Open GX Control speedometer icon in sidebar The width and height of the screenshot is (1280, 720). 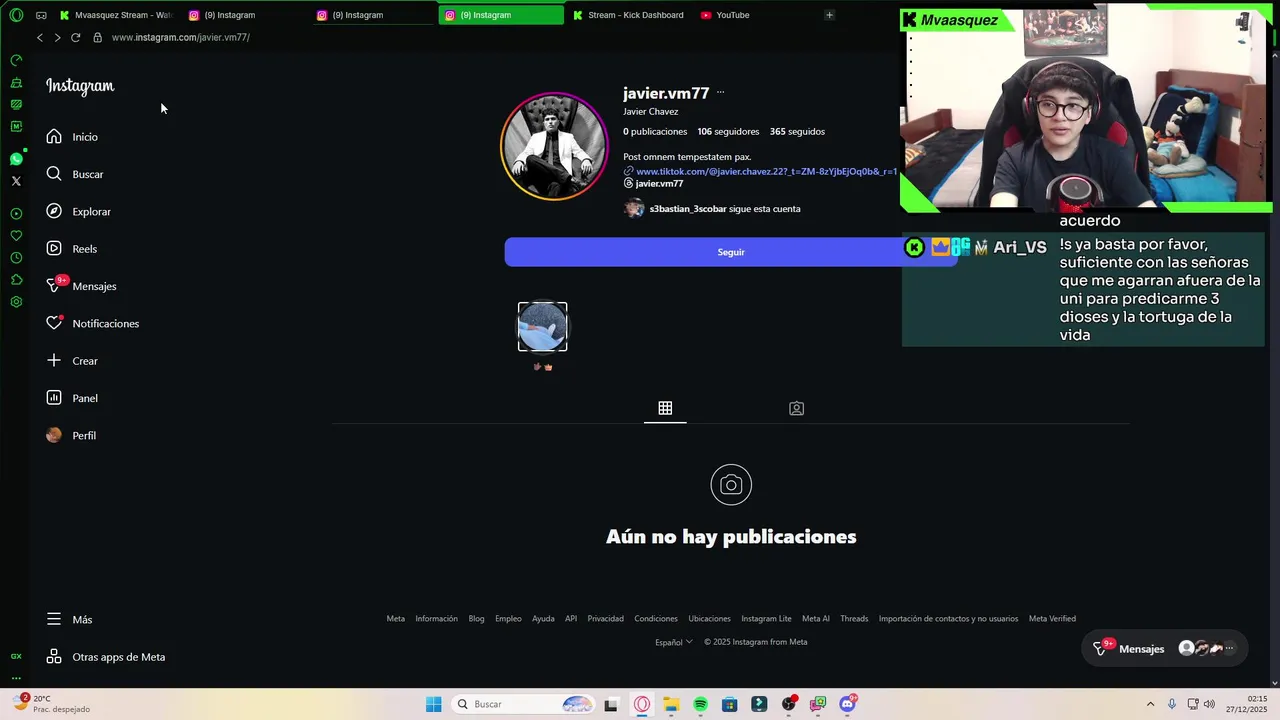[x=16, y=61]
